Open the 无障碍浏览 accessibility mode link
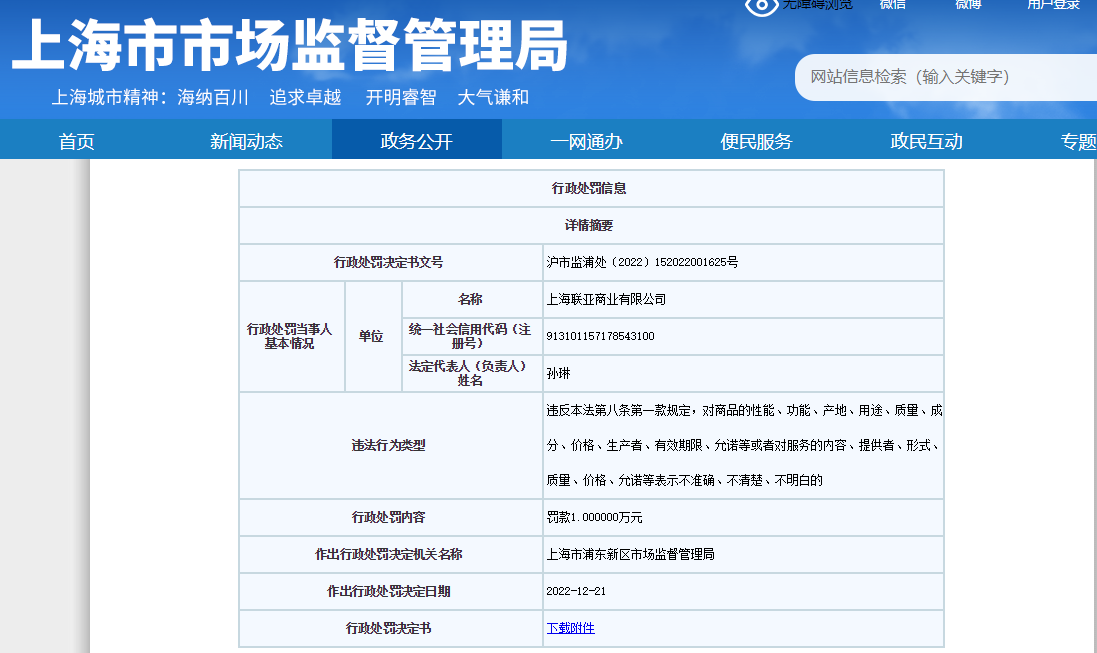The width and height of the screenshot is (1097, 653). 817,5
